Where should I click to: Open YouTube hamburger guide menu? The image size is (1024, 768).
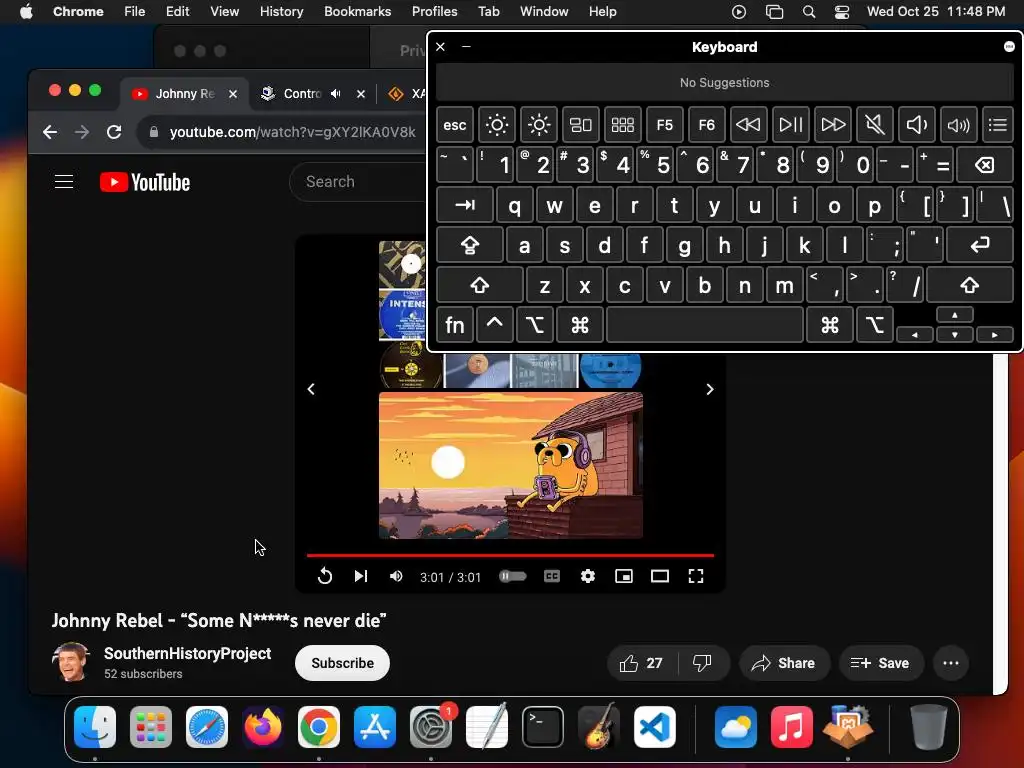click(64, 182)
